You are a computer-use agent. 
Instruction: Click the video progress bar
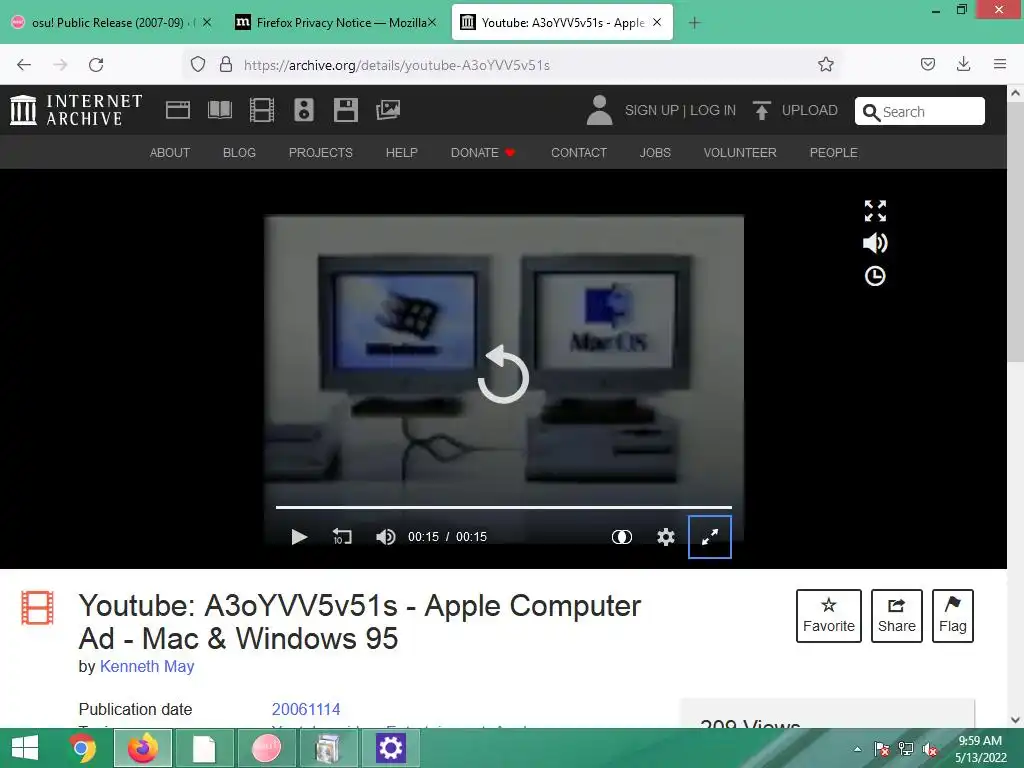[504, 507]
